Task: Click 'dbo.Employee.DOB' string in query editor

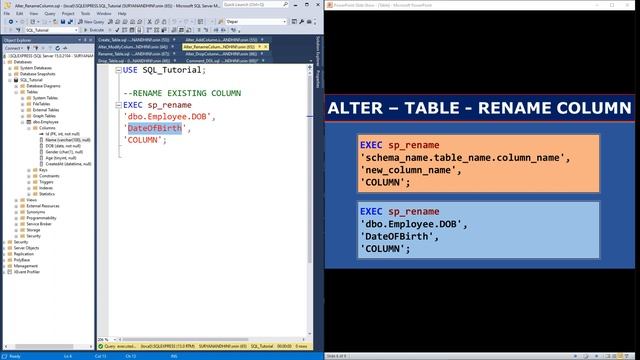Action: [167, 117]
